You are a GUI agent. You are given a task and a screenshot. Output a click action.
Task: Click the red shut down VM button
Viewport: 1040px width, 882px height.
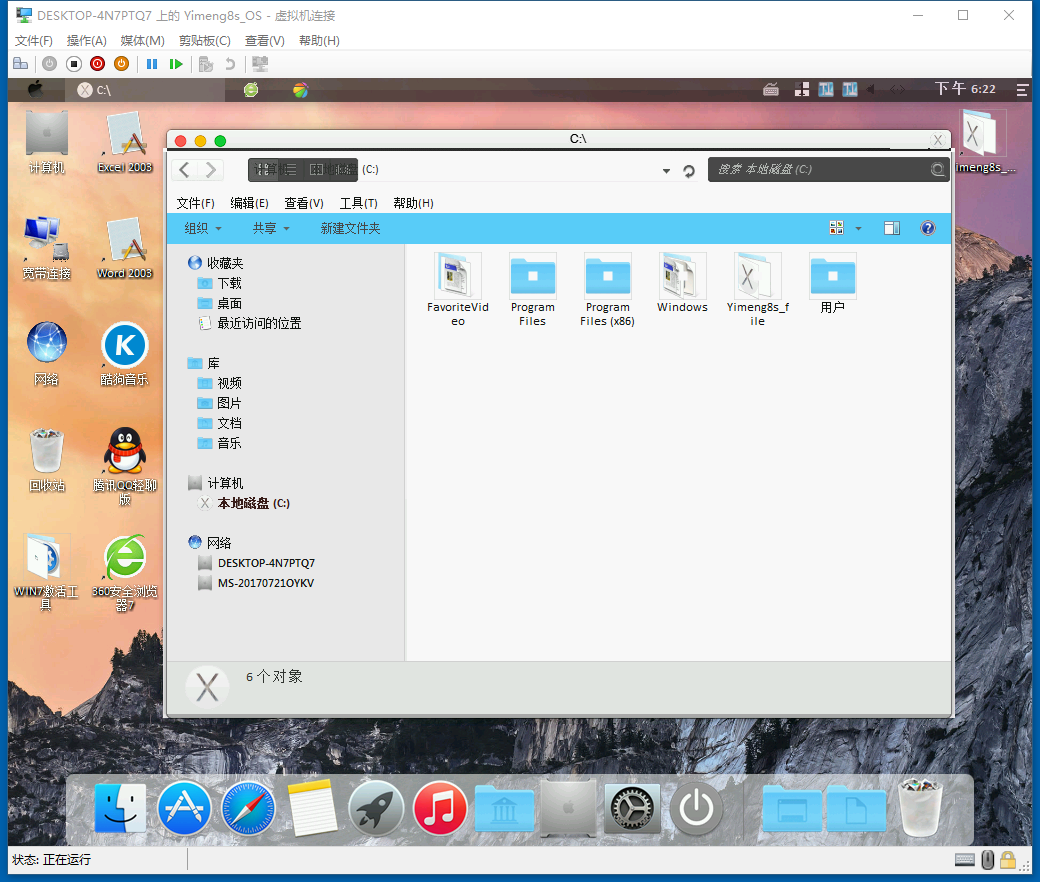[97, 64]
